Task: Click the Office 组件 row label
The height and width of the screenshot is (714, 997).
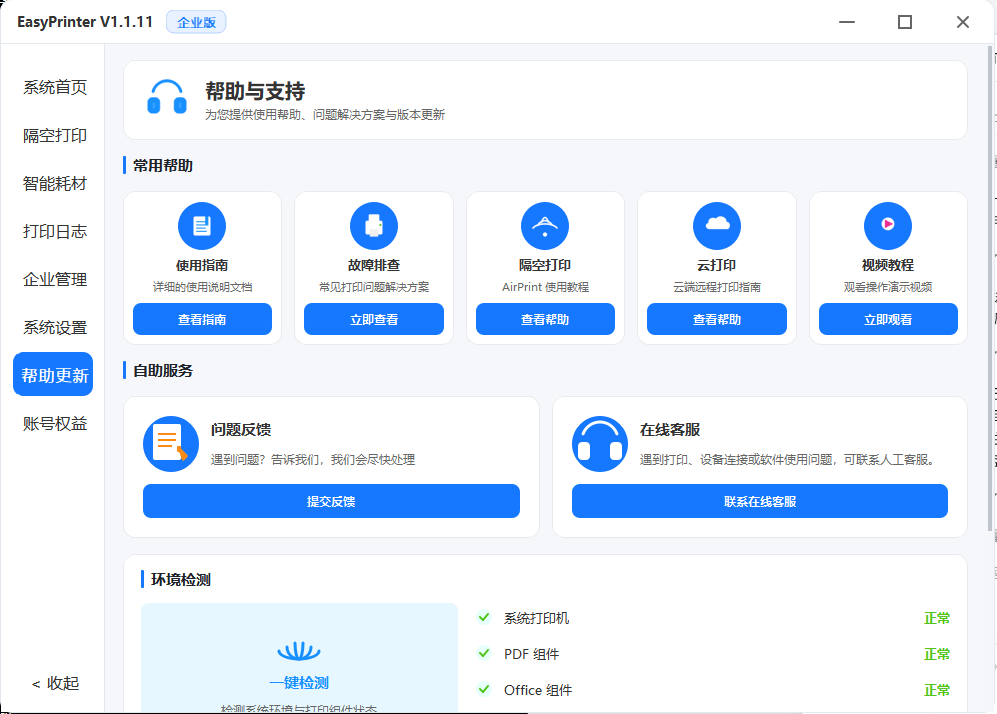Action: pyautogui.click(x=538, y=690)
